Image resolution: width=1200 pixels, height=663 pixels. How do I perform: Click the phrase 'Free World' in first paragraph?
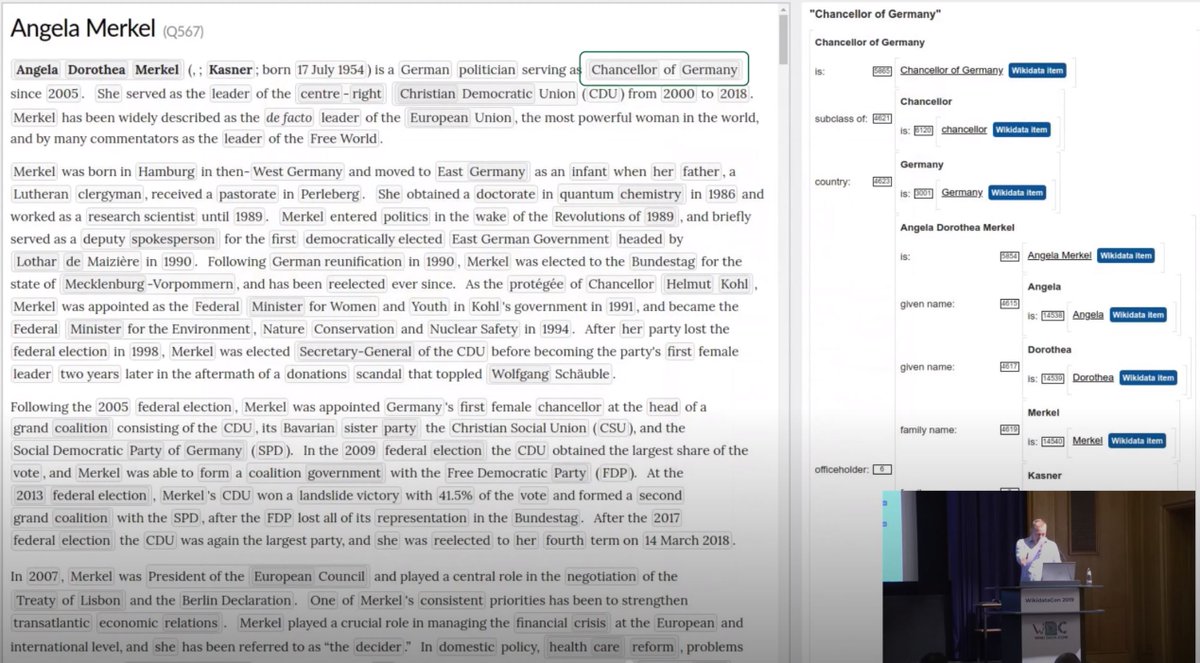[x=344, y=139]
